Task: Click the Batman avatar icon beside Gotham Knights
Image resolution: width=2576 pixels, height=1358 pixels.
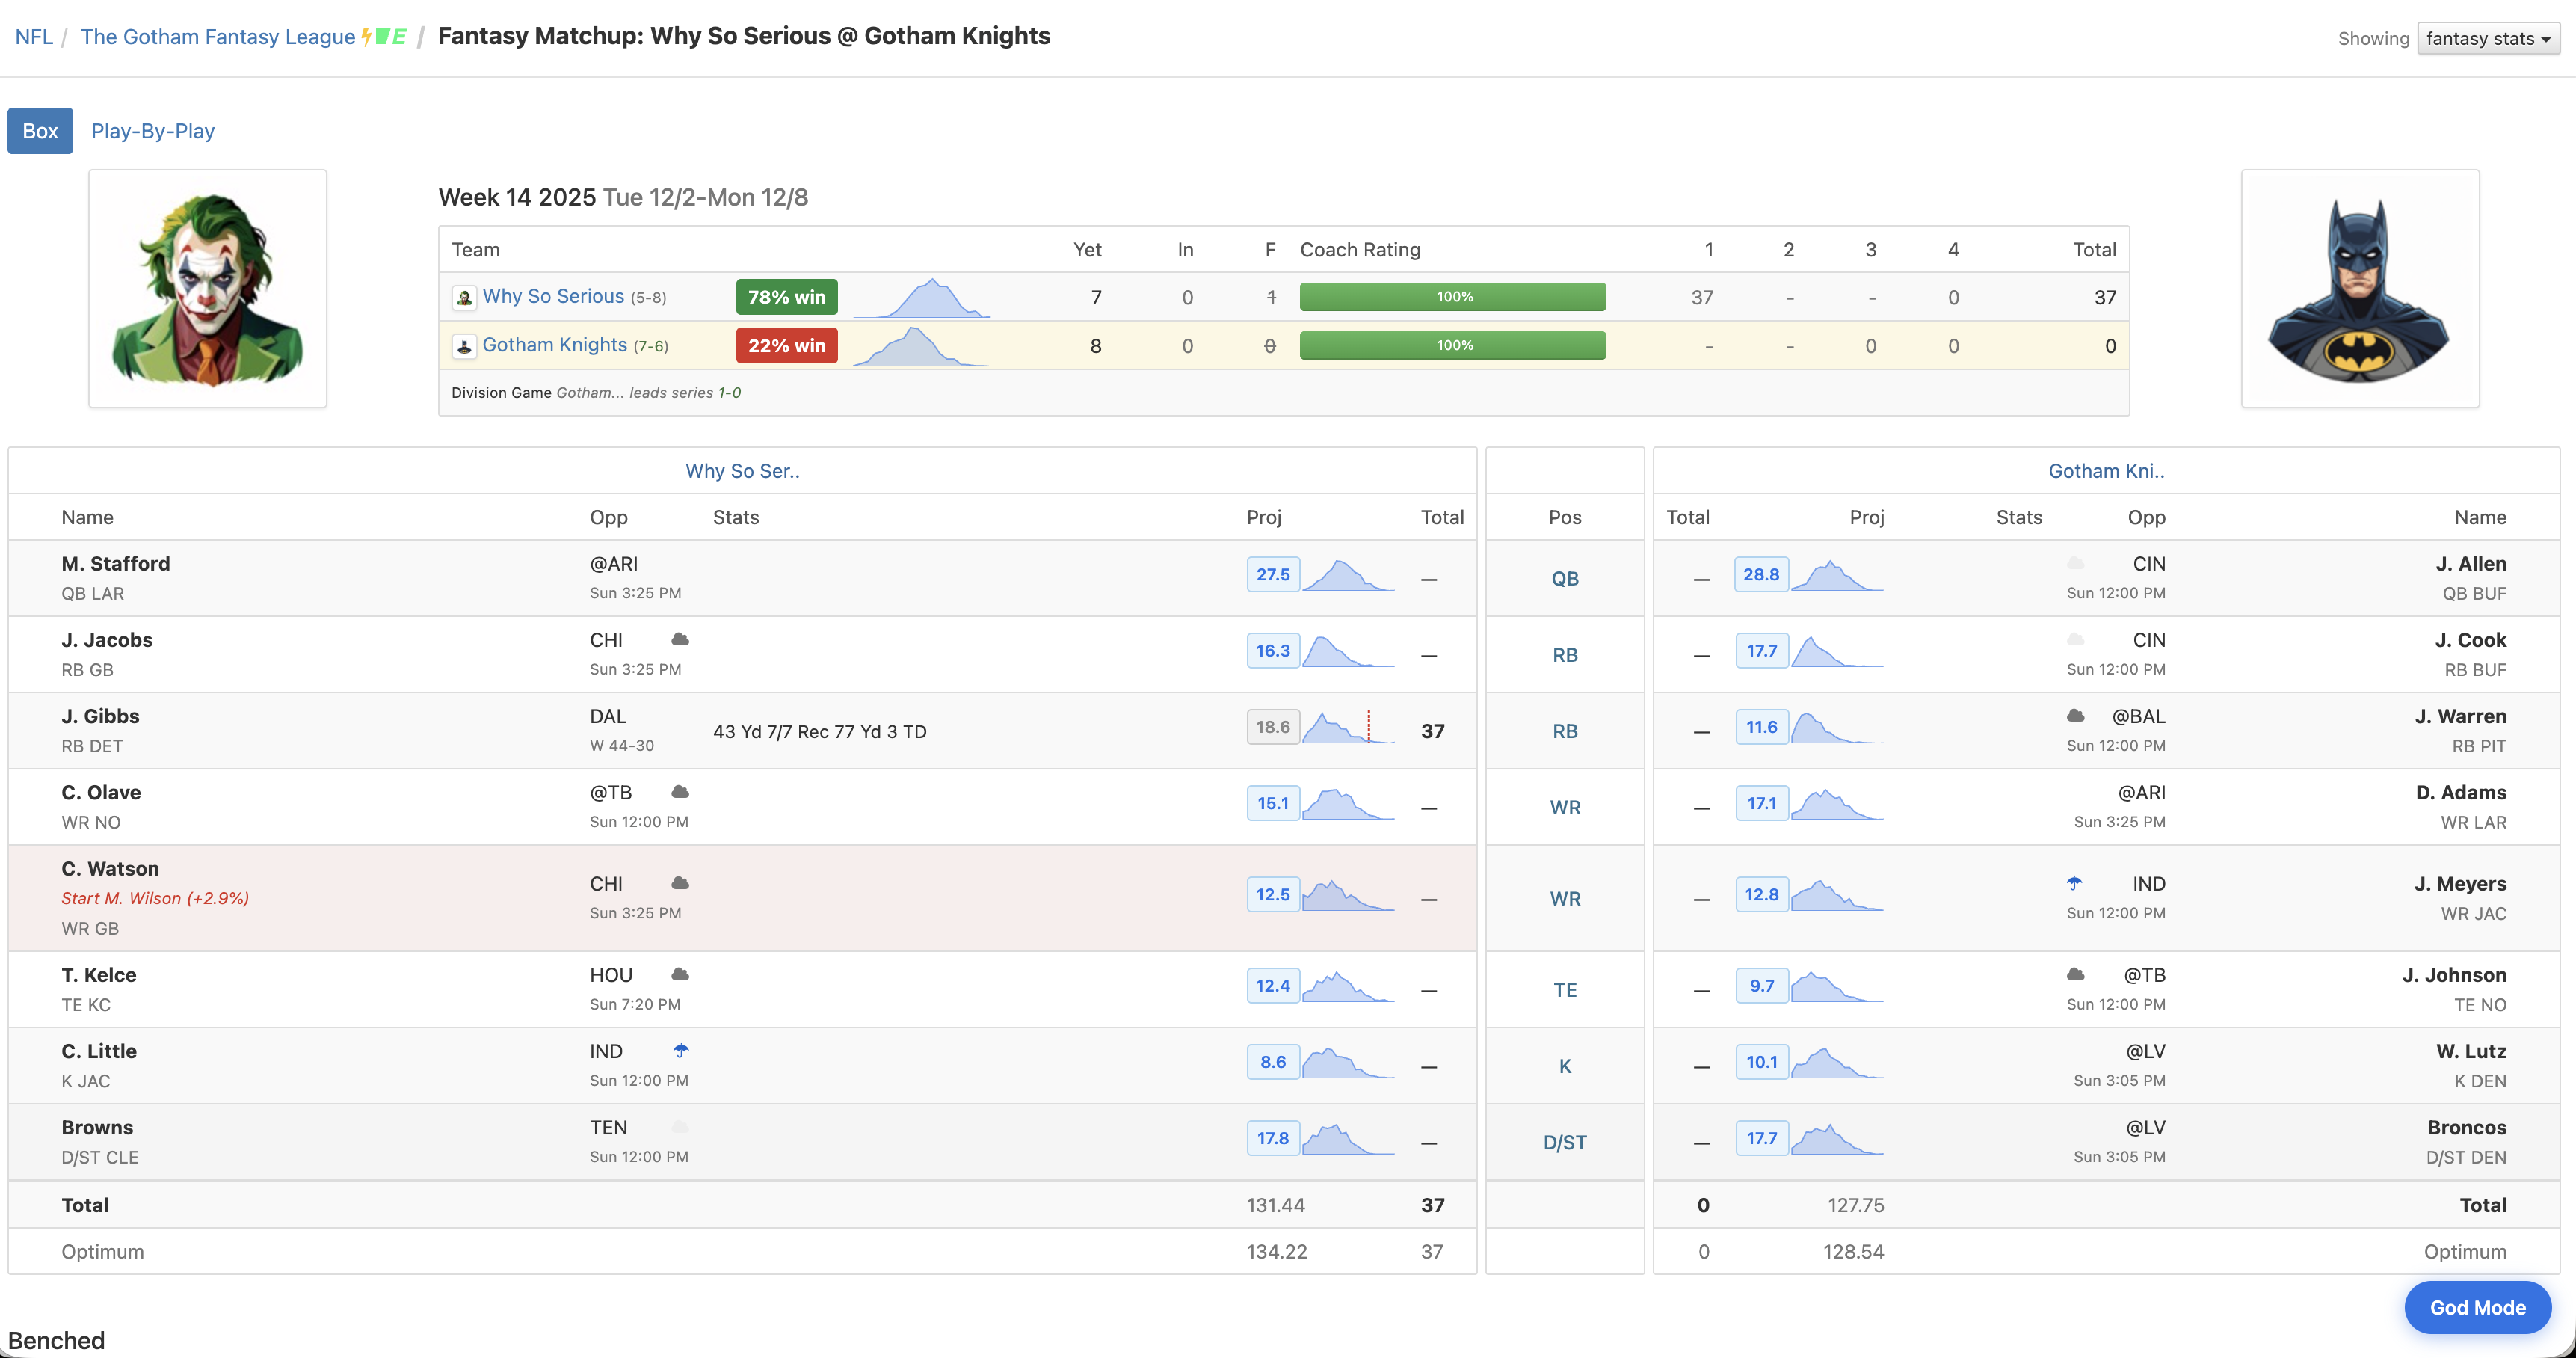Action: pos(464,346)
